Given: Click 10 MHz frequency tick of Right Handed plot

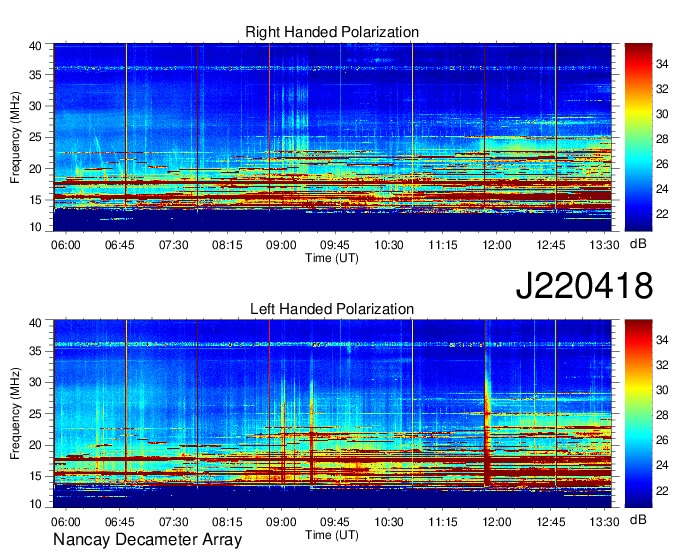Looking at the screenshot, I should (x=35, y=227).
